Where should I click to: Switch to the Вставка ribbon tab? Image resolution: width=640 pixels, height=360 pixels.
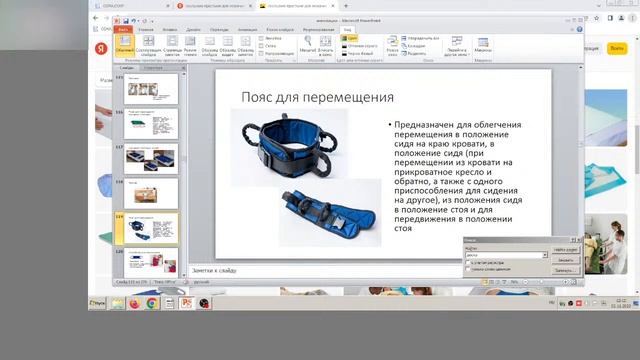[170, 29]
